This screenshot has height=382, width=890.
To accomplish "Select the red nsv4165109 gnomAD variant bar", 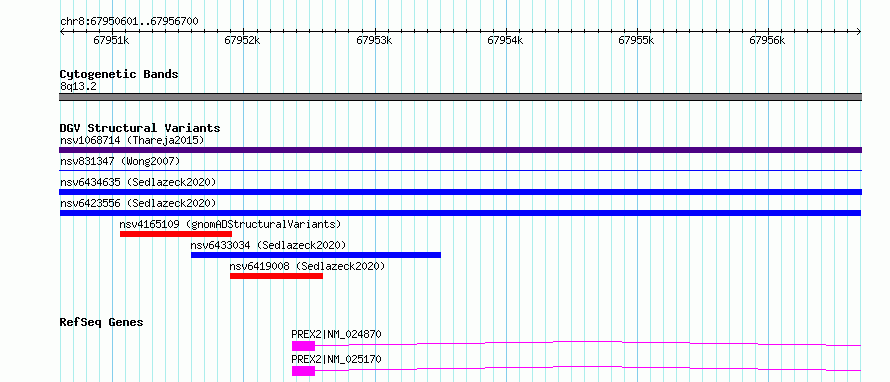I will pyautogui.click(x=176, y=234).
